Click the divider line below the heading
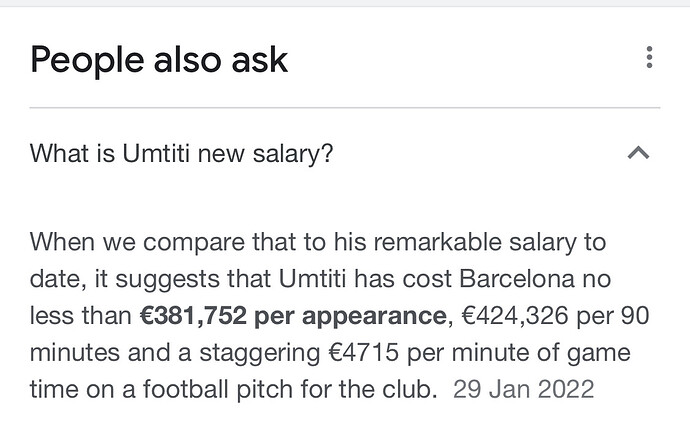Image resolution: width=690 pixels, height=428 pixels. (345, 107)
